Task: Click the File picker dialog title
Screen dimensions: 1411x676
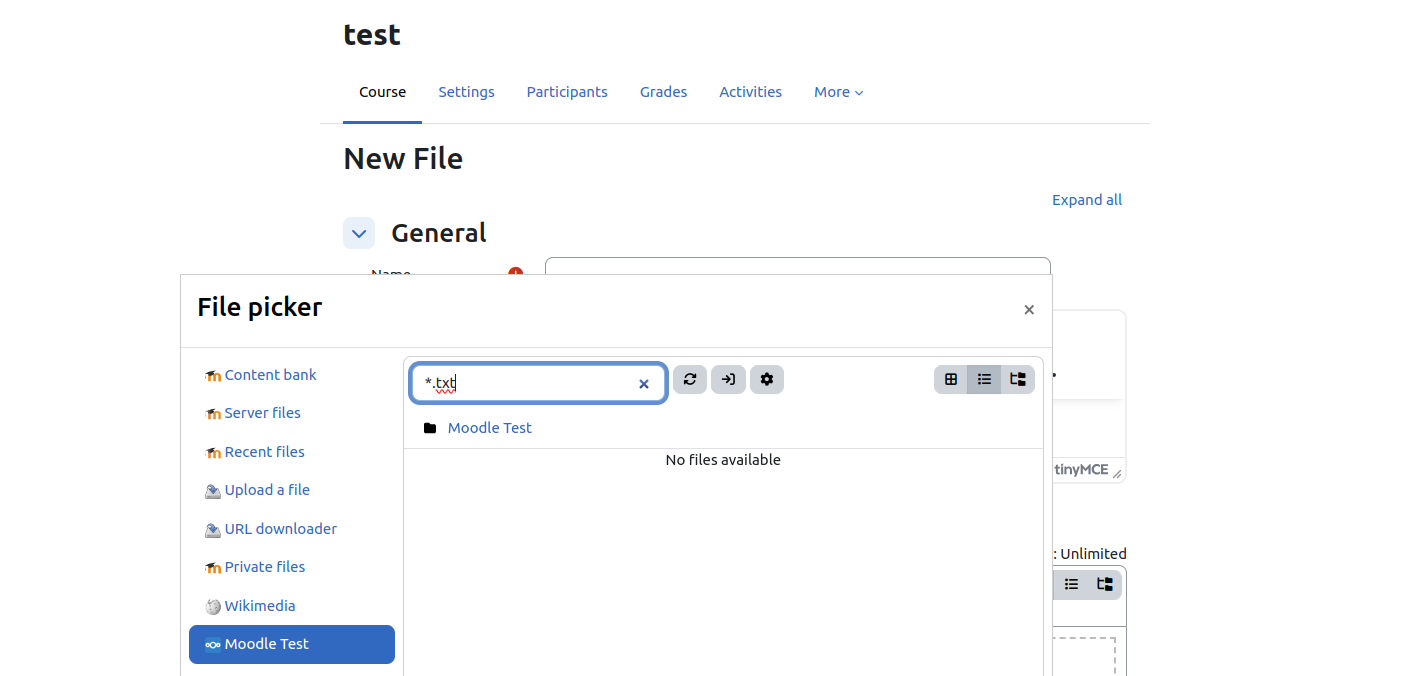Action: 260,307
